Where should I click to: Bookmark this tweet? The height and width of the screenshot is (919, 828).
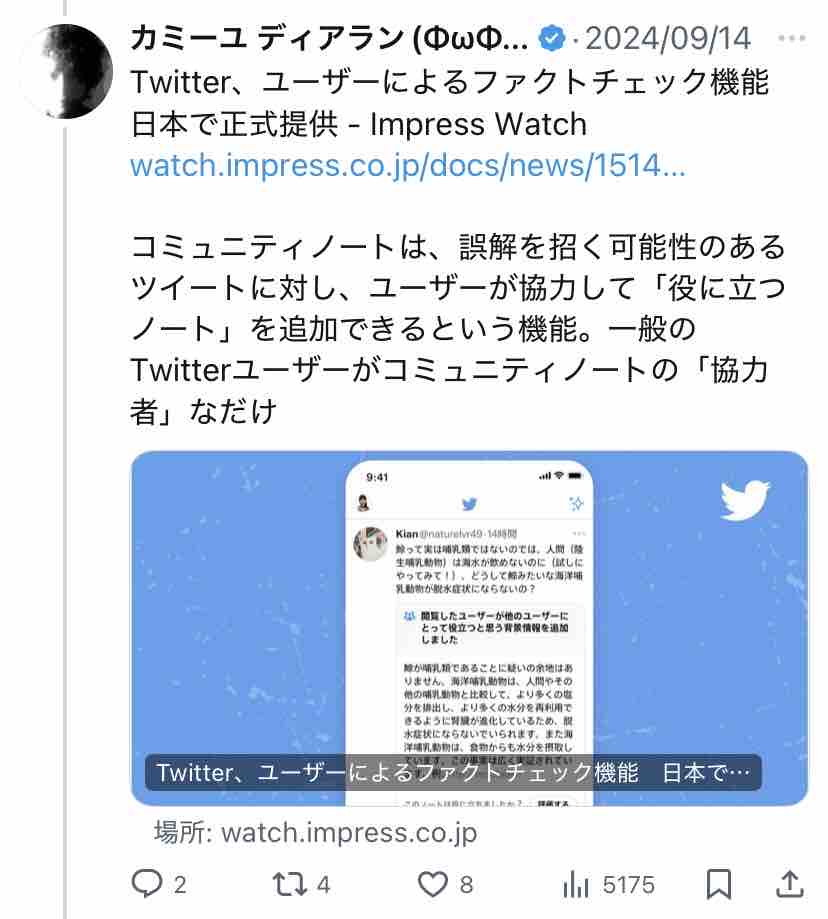coord(718,884)
